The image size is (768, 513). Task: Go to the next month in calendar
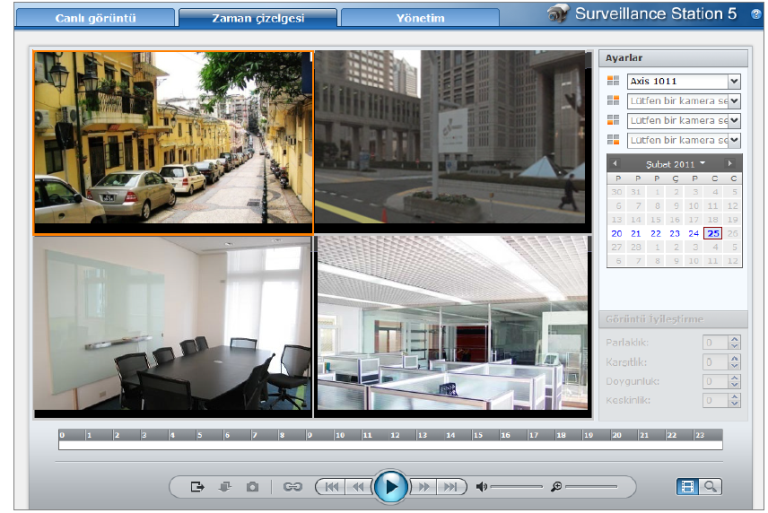point(730,163)
